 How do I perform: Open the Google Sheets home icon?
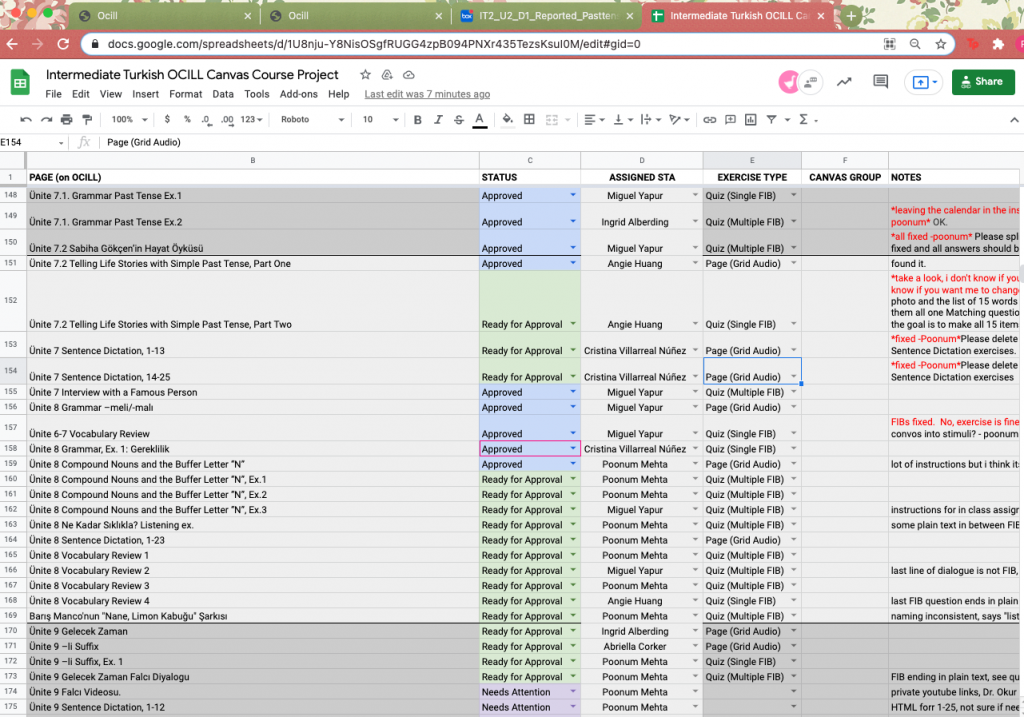[x=20, y=83]
